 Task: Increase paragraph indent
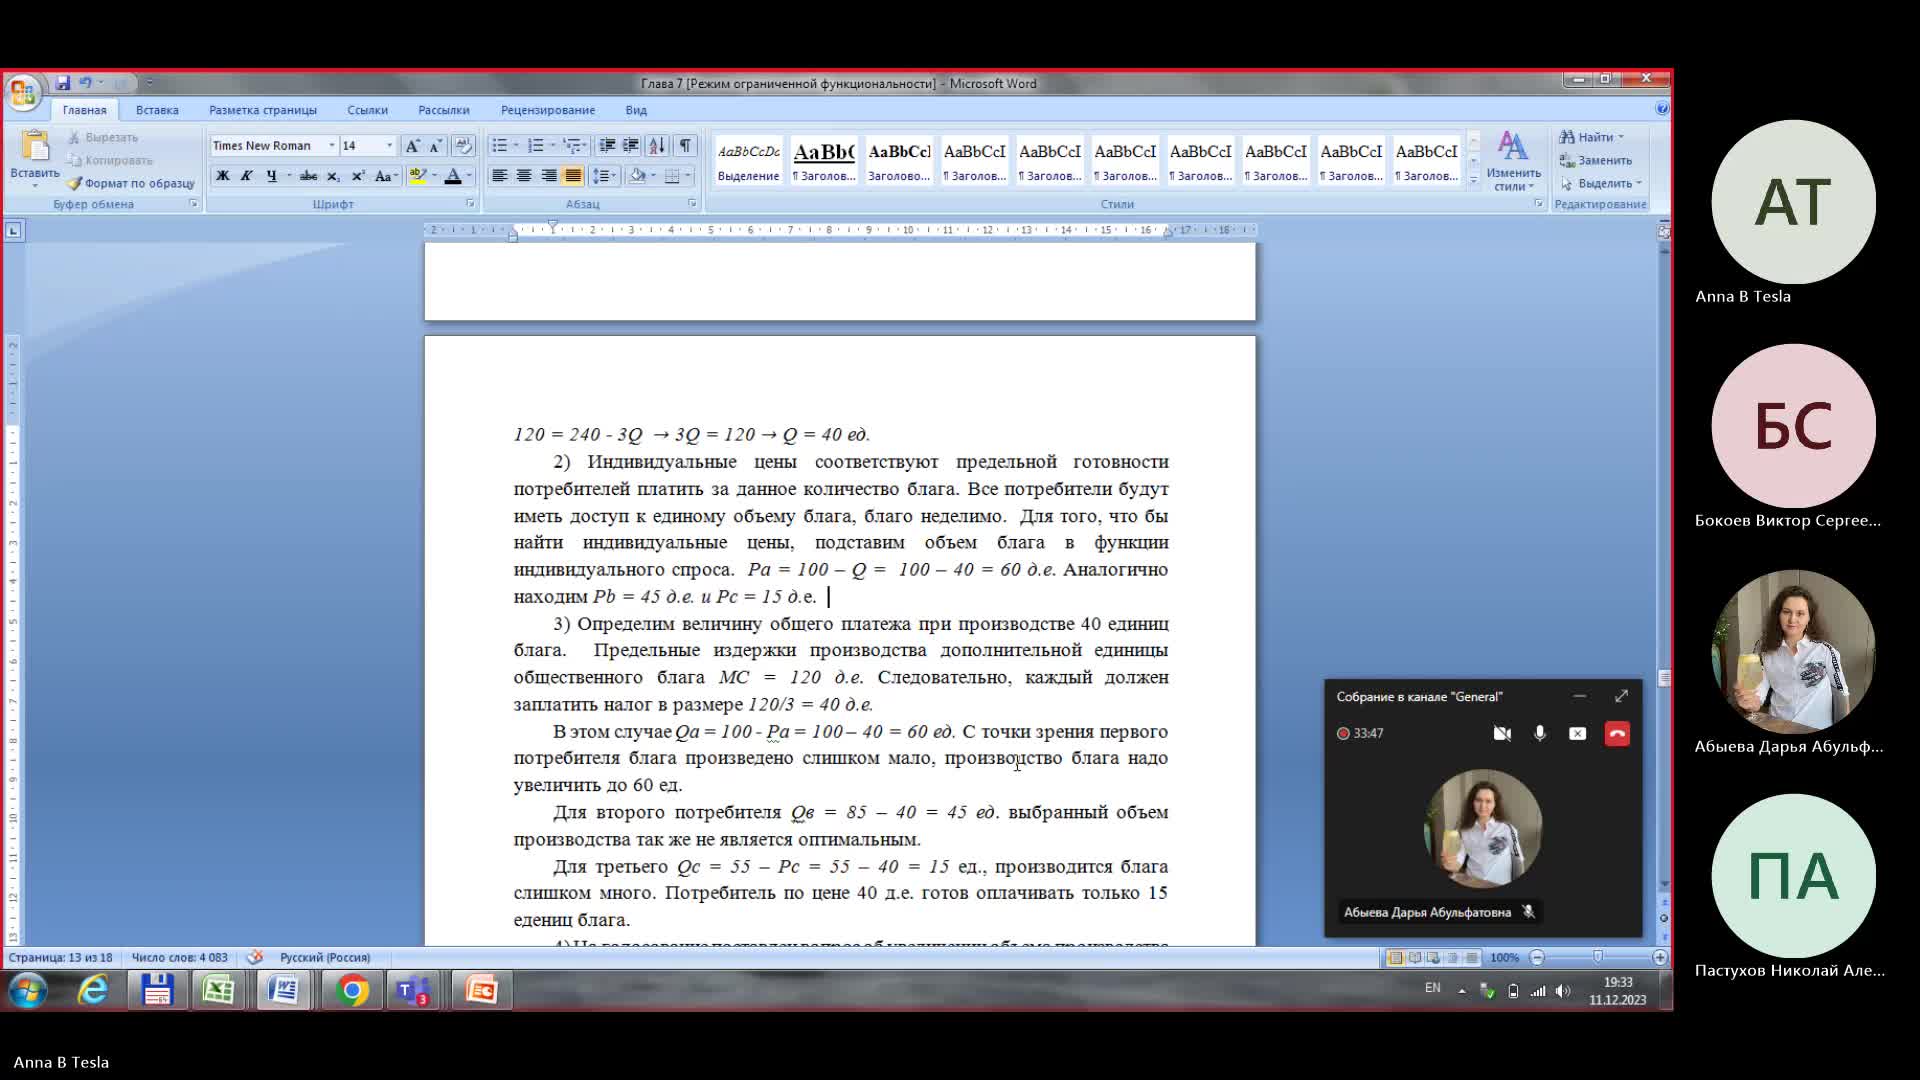[631, 146]
